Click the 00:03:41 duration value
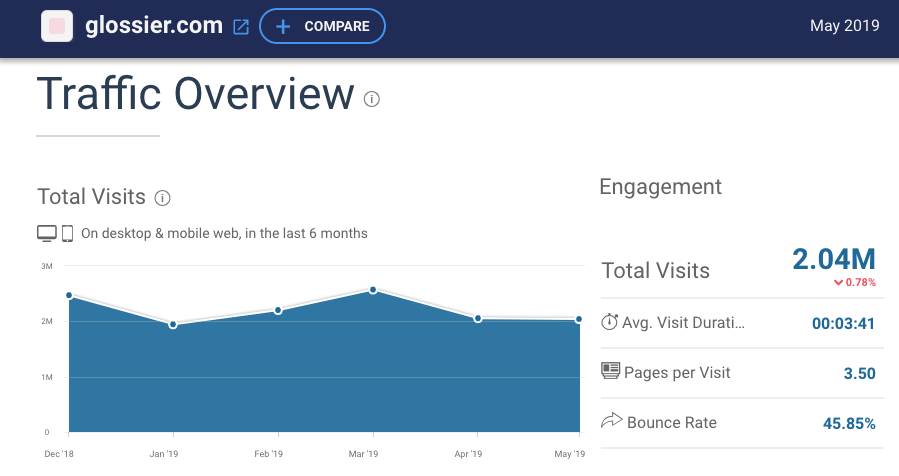This screenshot has width=899, height=476. 843,323
